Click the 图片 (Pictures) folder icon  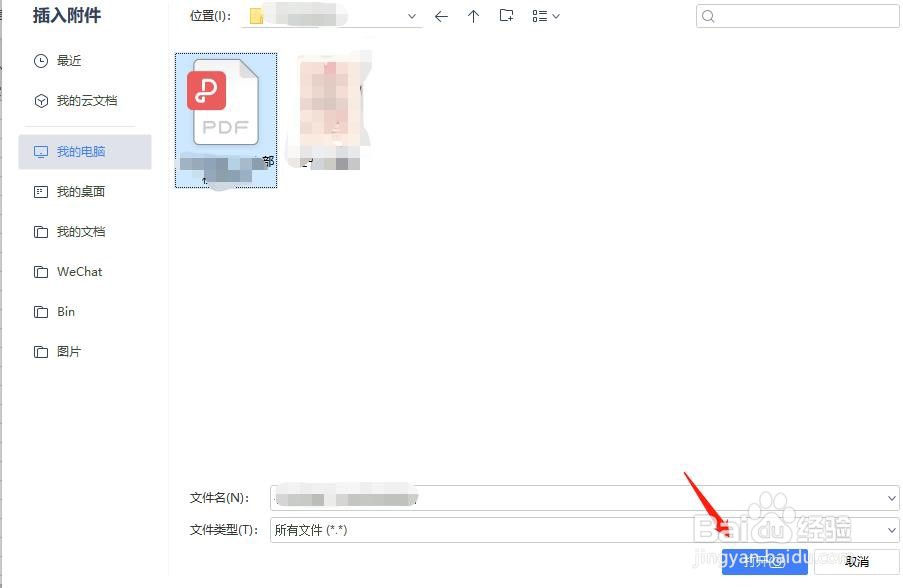[x=40, y=351]
